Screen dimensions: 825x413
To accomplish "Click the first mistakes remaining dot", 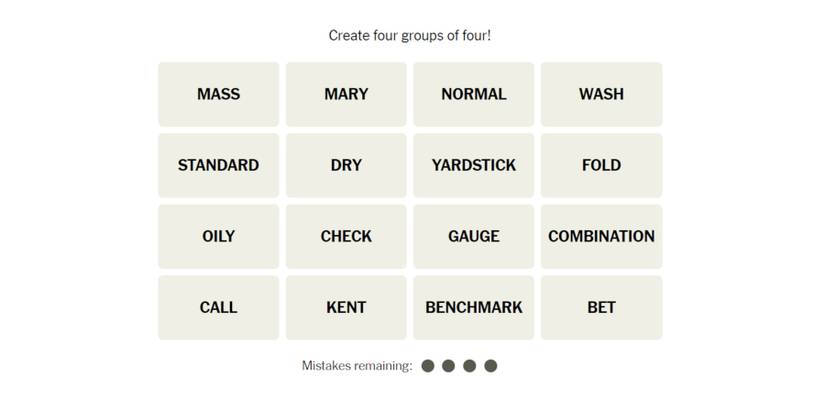I will (x=428, y=366).
